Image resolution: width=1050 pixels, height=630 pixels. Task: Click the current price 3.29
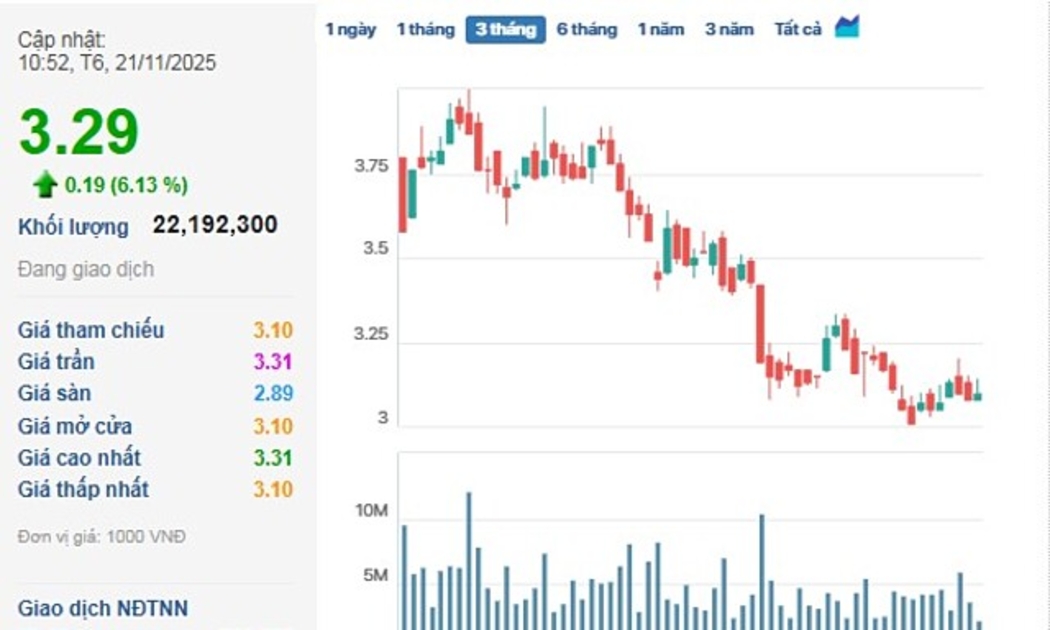coord(79,132)
